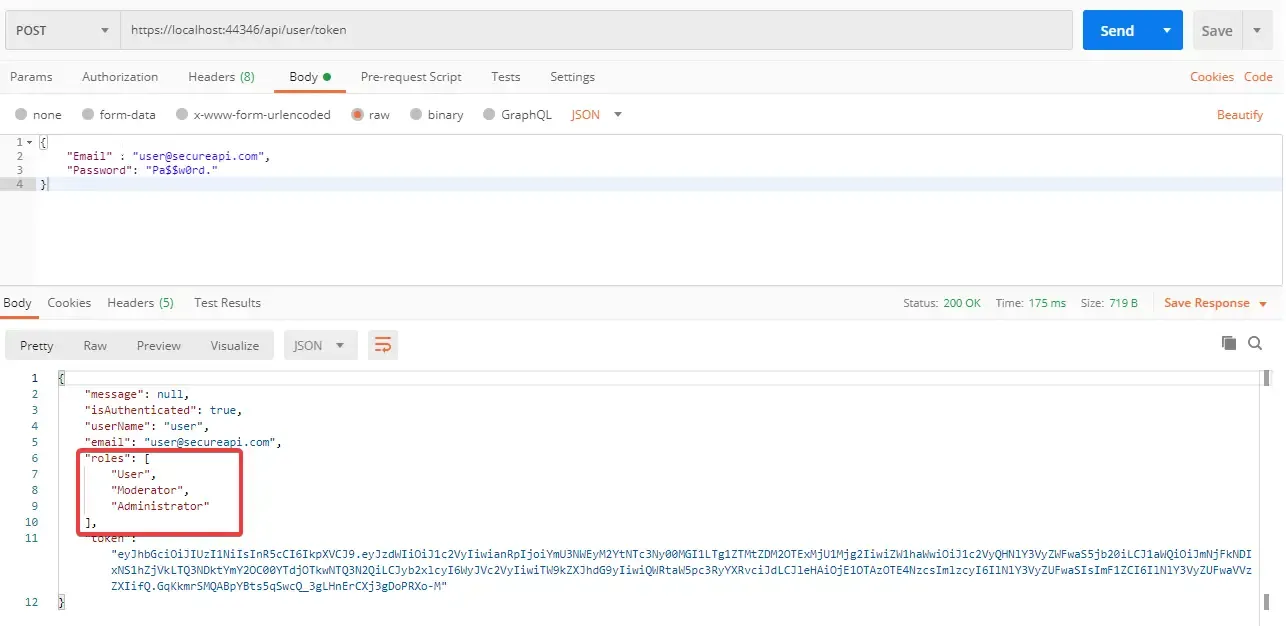Select the form-data body type
This screenshot has width=1286, height=626.
[x=118, y=114]
